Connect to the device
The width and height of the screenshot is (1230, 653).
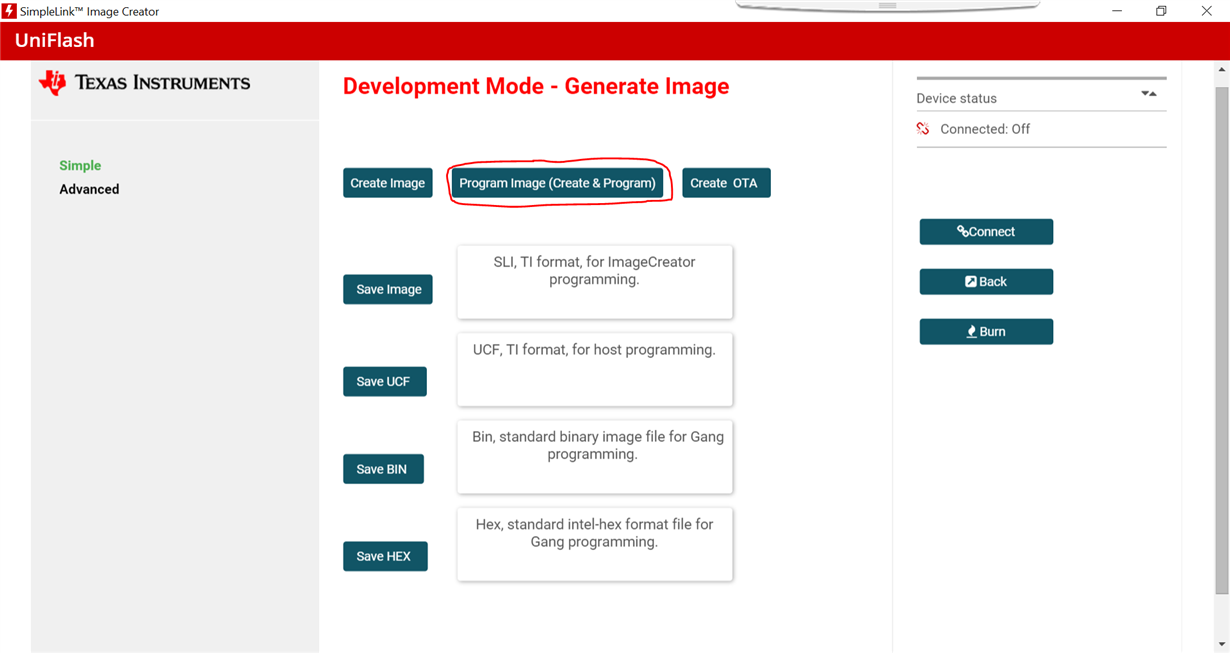[x=986, y=231]
